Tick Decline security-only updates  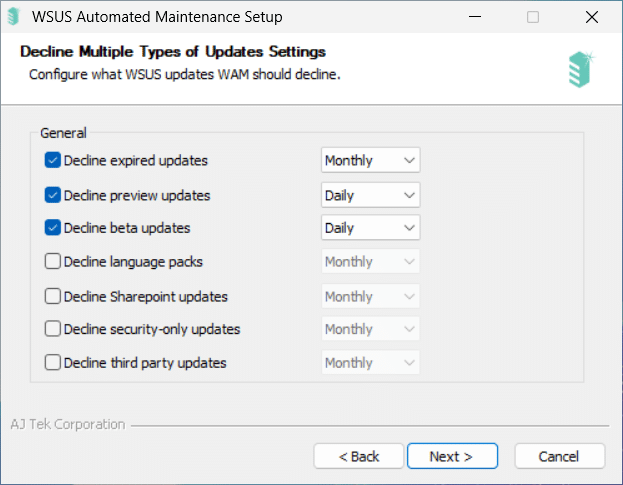pos(52,329)
